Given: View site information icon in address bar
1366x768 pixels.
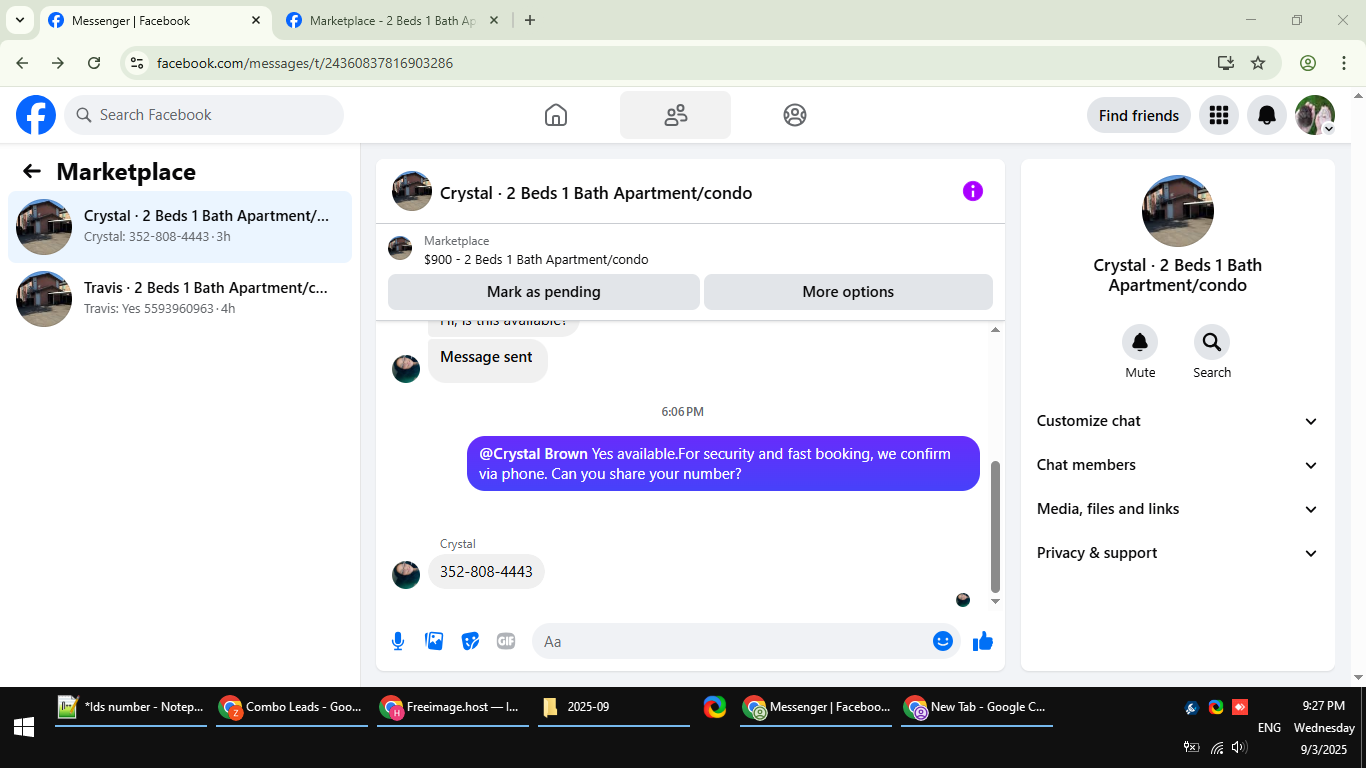Looking at the screenshot, I should (138, 63).
